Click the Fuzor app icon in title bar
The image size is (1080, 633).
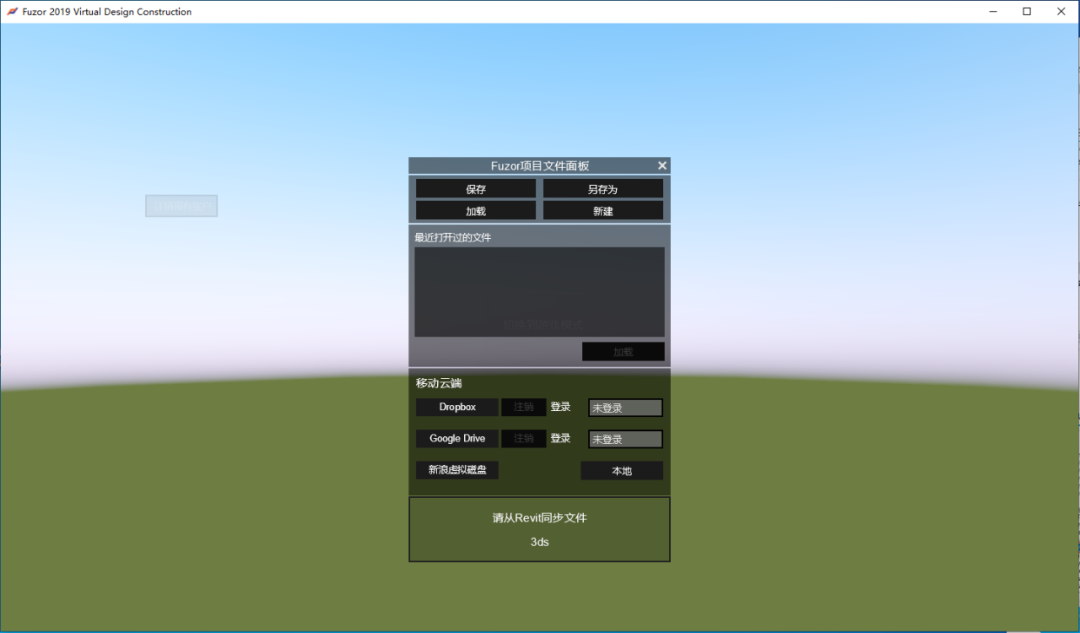pos(12,12)
